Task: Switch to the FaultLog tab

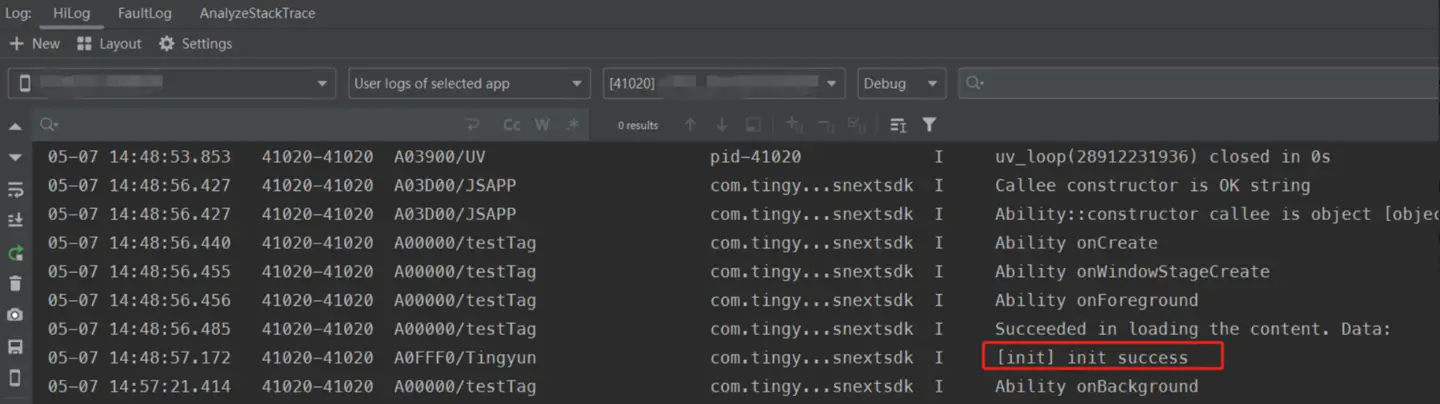Action: click(144, 14)
